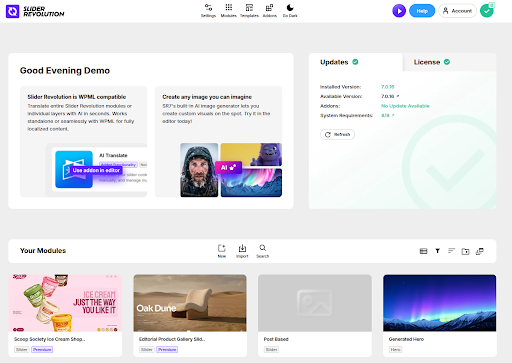Viewport: 512px width, 363px height.
Task: Click the purple monster AI sample image
Action: click(251, 154)
